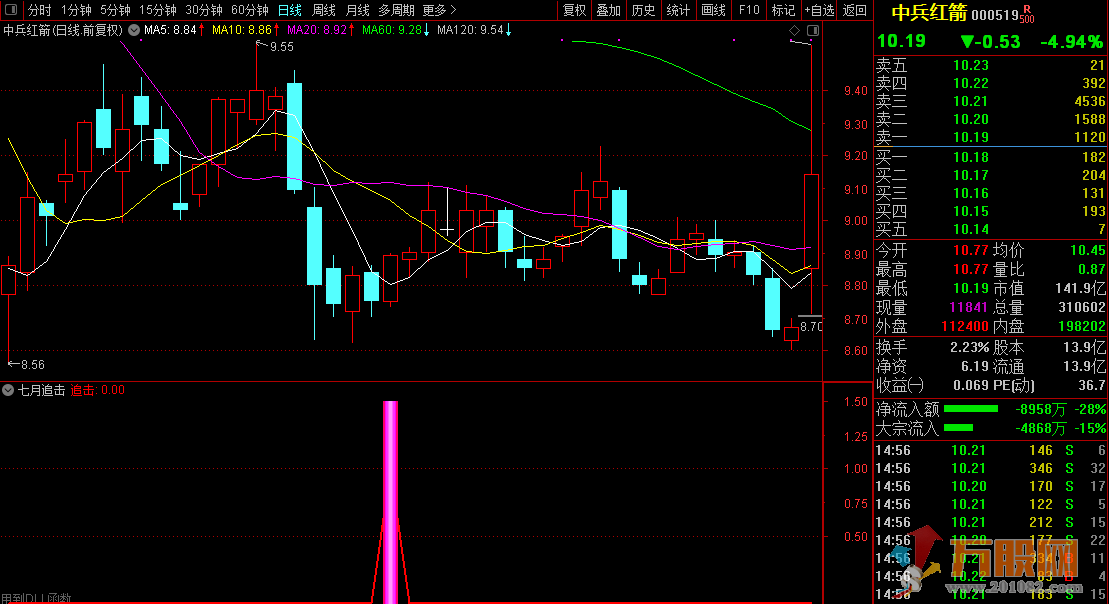This screenshot has width=1109, height=604.
Task: Open the chart indicator settings round arrow
Action: coord(134,30)
